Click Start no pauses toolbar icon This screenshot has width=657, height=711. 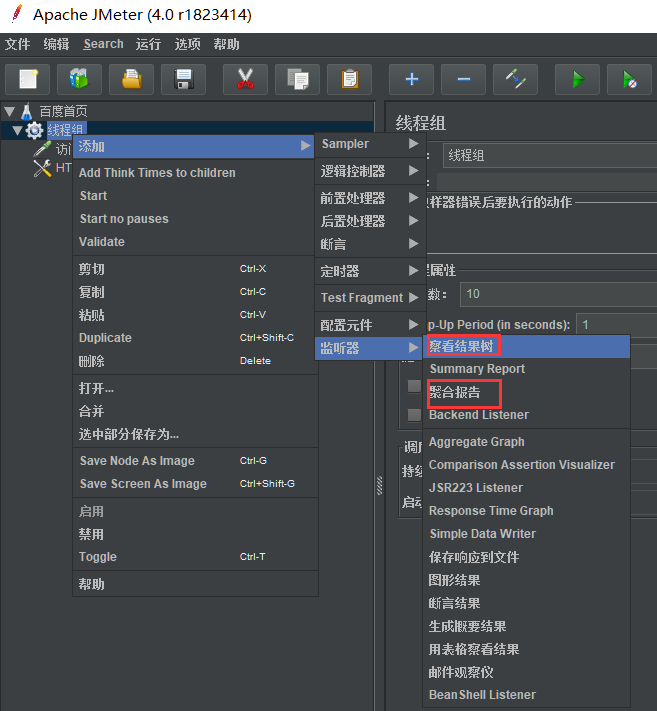click(629, 79)
